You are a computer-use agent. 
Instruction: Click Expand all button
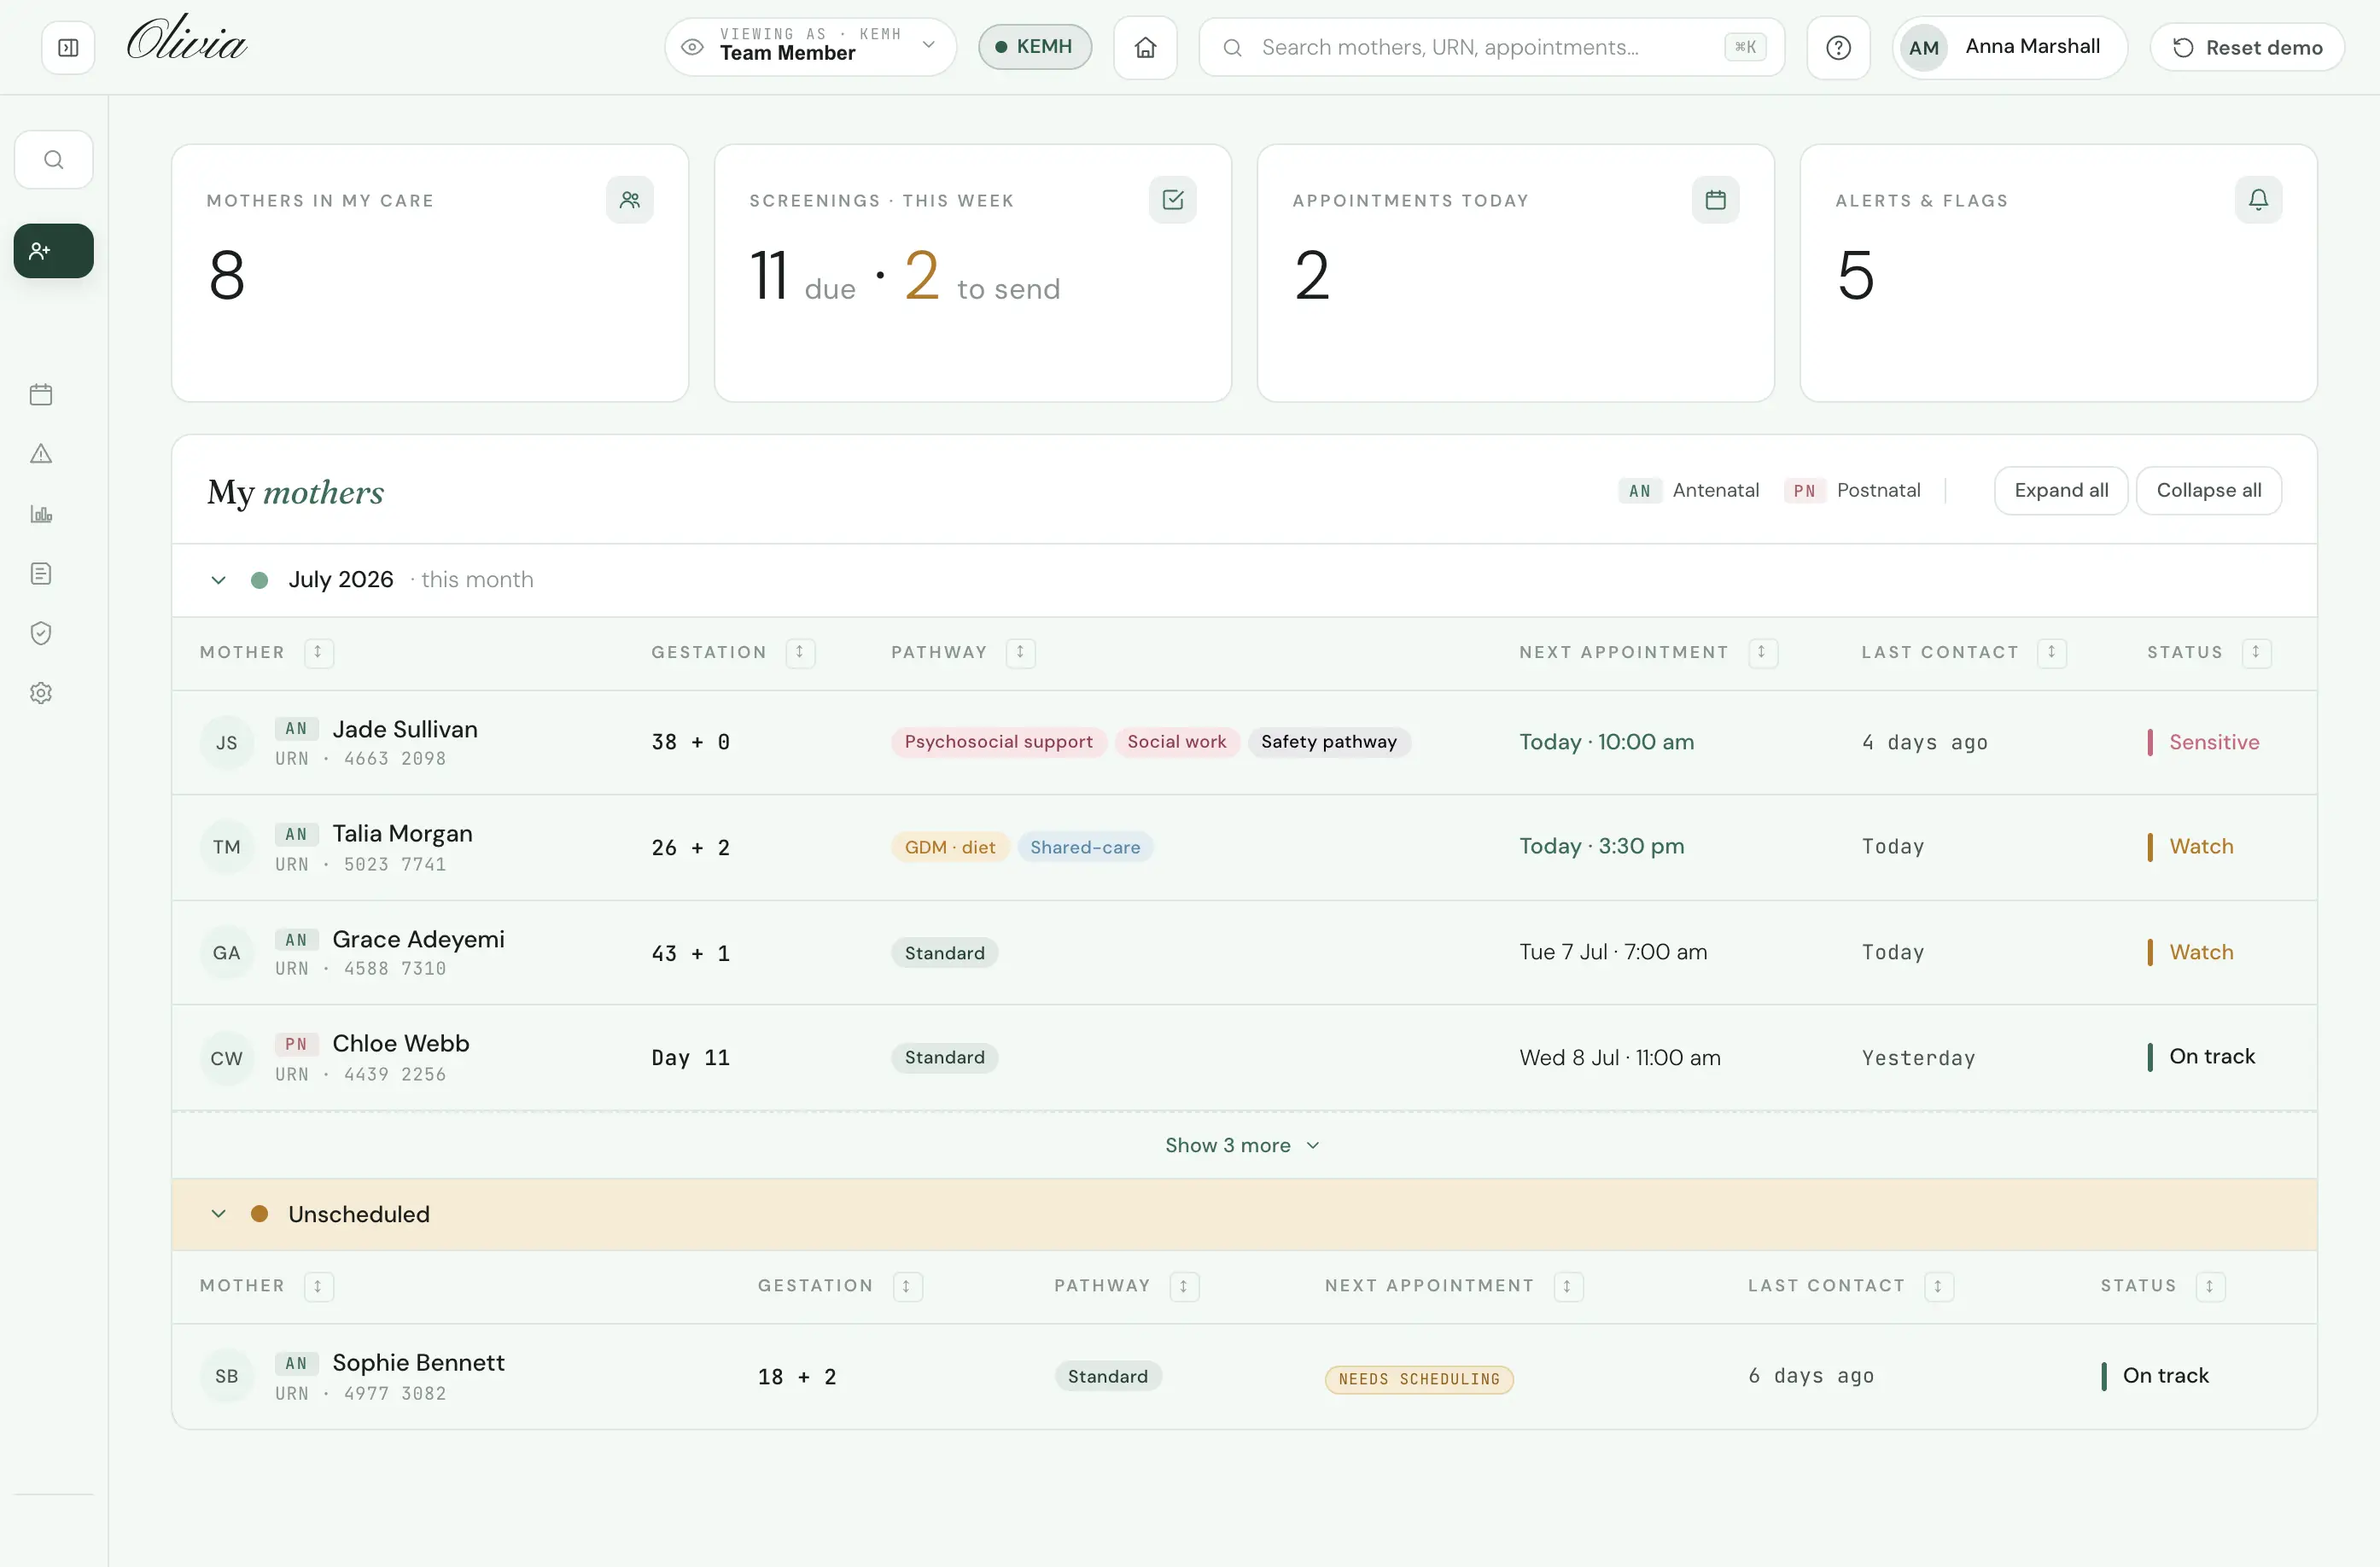click(x=2061, y=490)
